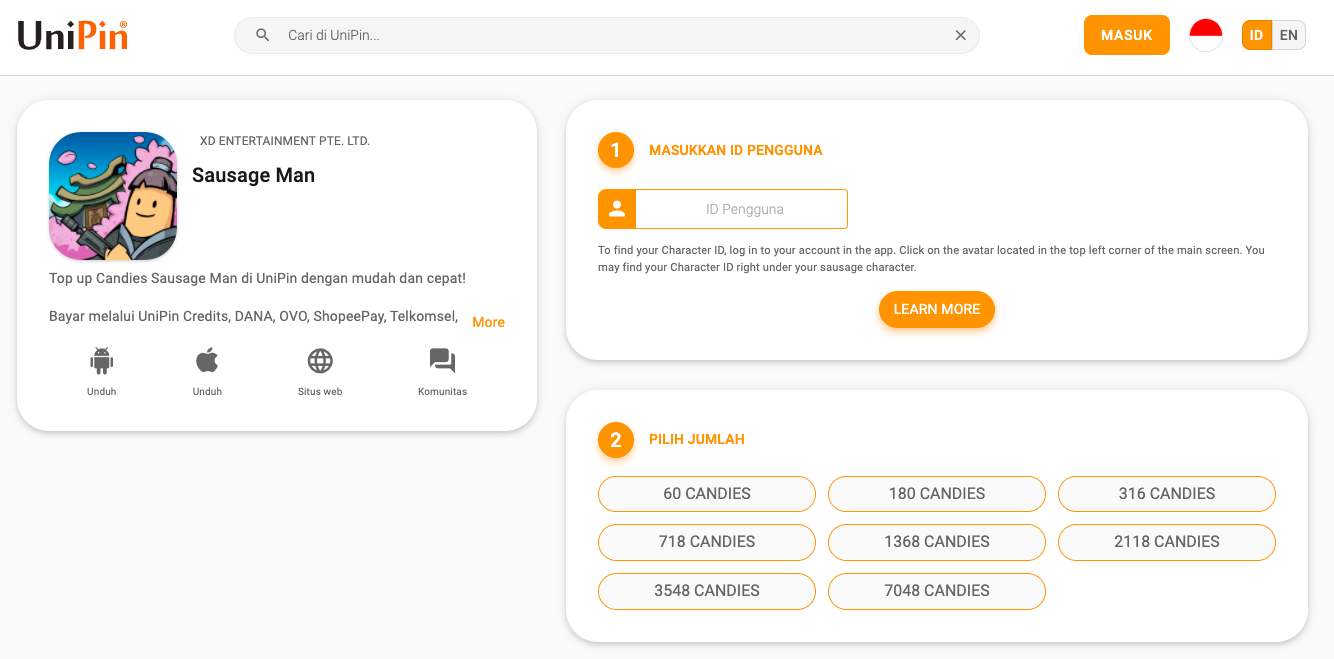Select the 316 Candies option

coord(1167,494)
